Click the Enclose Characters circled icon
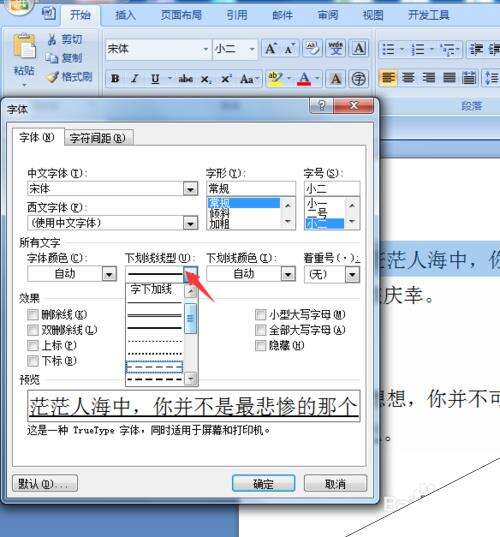 click(359, 79)
